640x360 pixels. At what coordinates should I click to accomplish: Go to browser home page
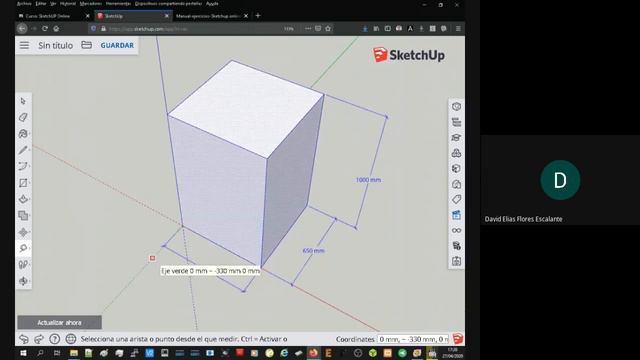click(56, 29)
